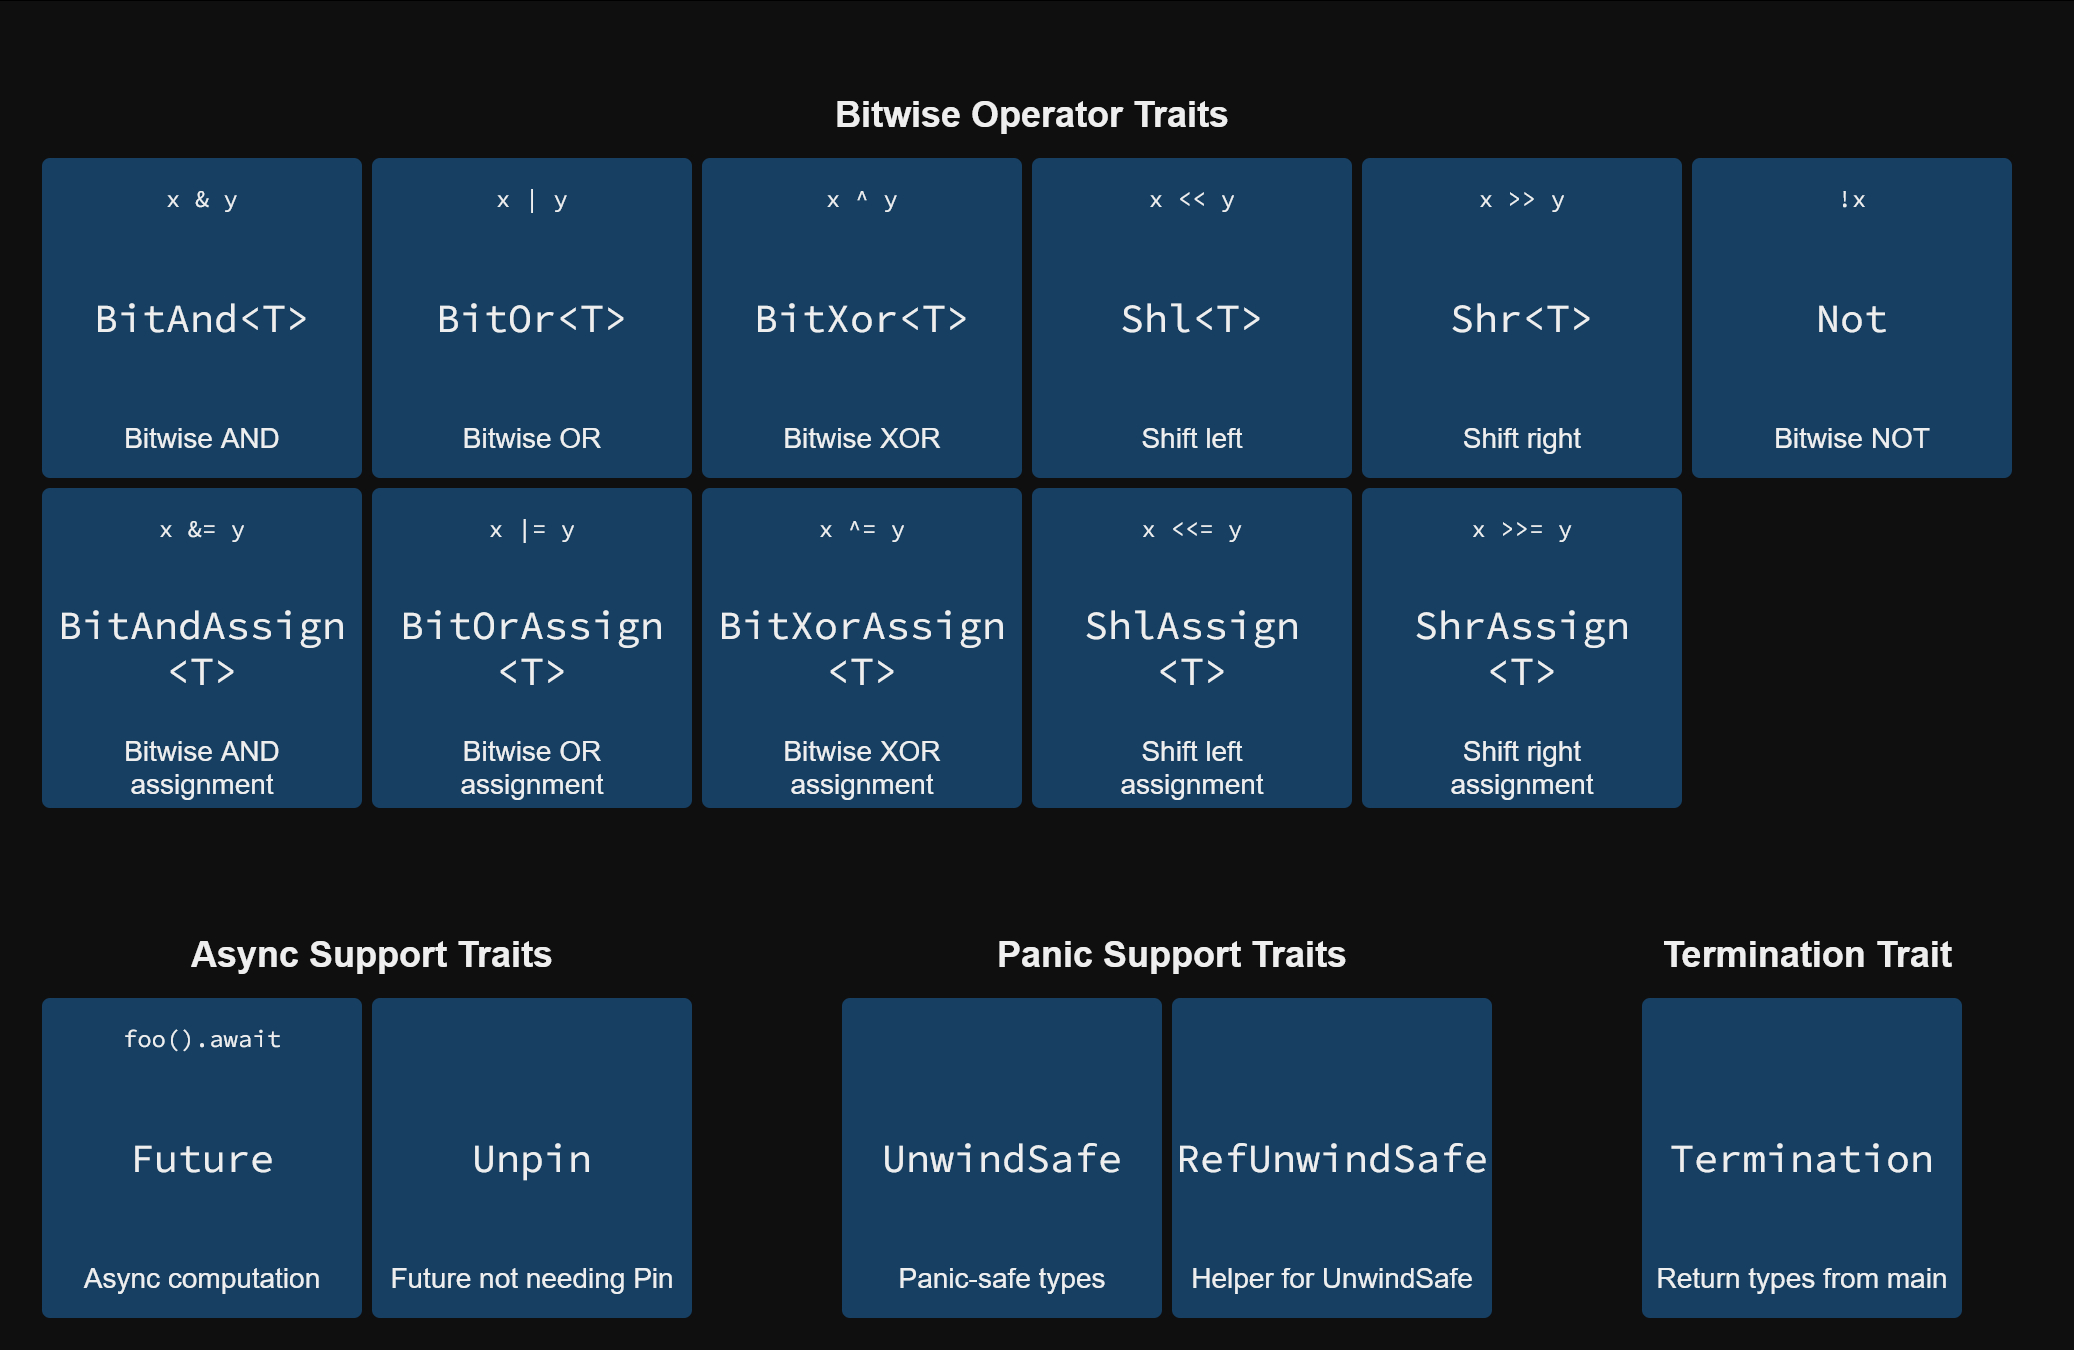Open the Not Bitwise NOT card
This screenshot has width=2074, height=1350.
click(x=1852, y=318)
